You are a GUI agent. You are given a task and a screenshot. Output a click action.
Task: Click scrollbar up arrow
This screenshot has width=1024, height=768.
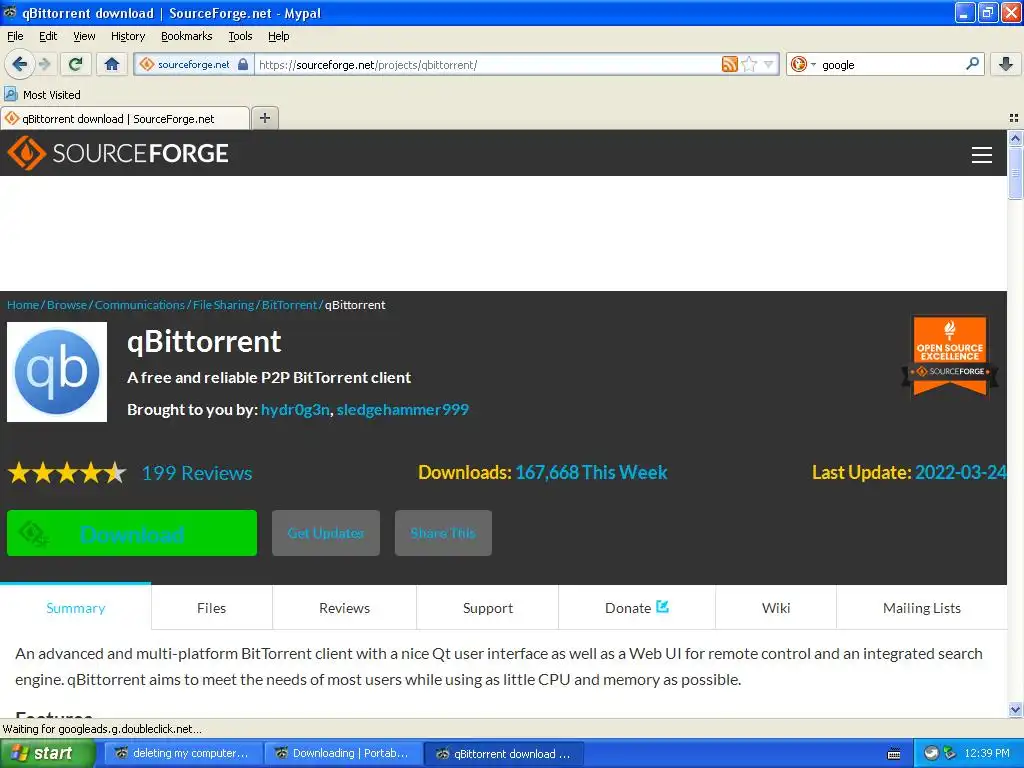(x=1015, y=138)
